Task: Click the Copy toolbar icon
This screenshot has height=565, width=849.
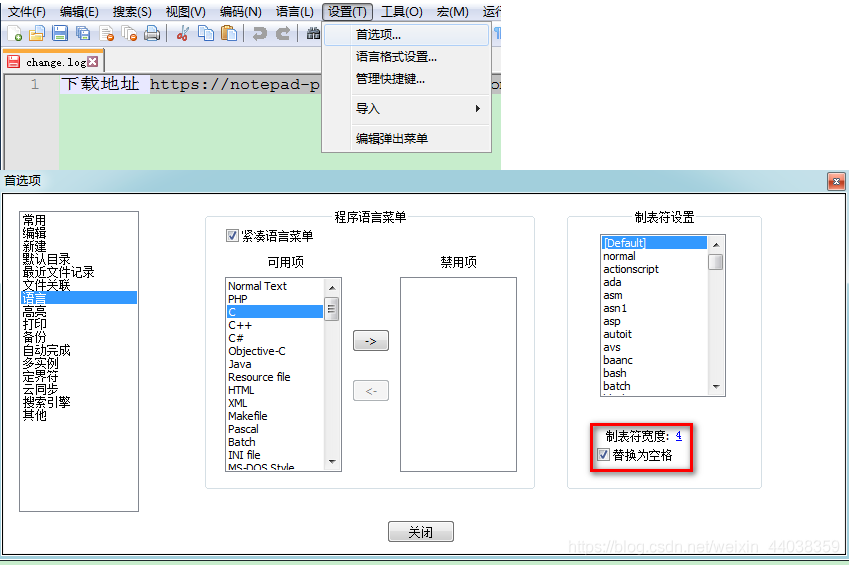Action: pos(206,34)
